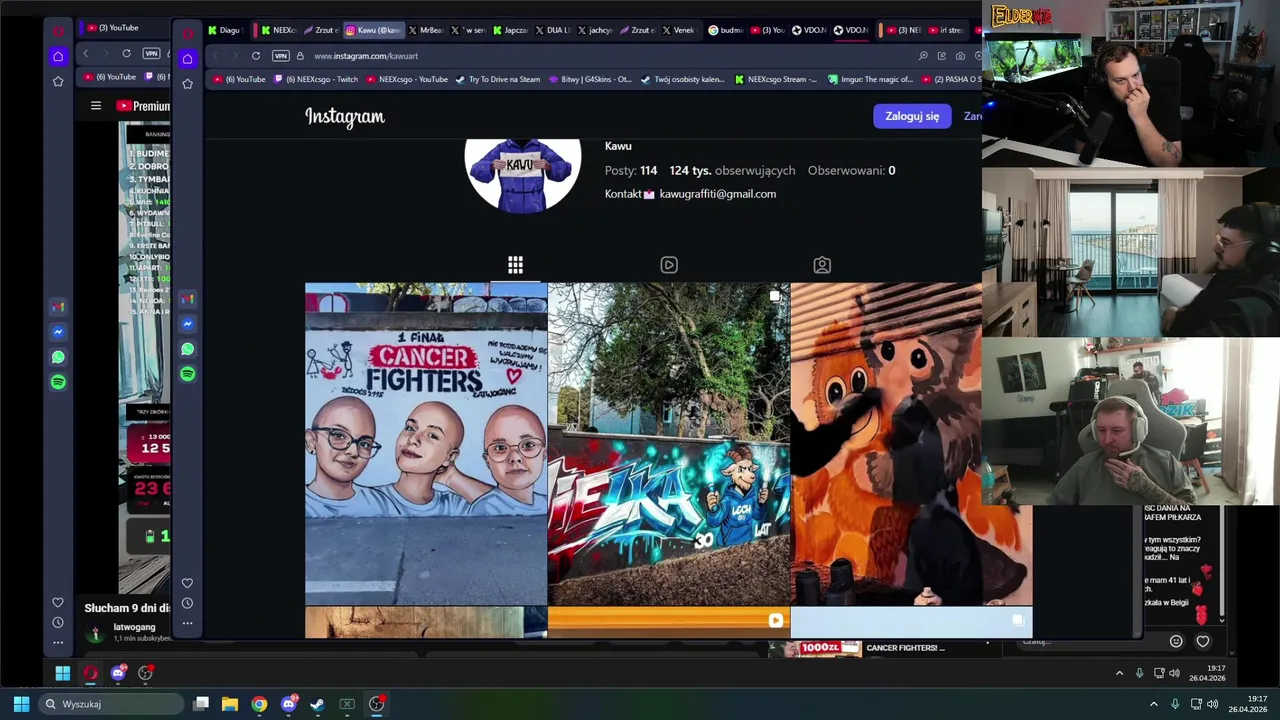Open Messenger in back window sidebar
Image resolution: width=1280 pixels, height=720 pixels.
tap(58, 332)
